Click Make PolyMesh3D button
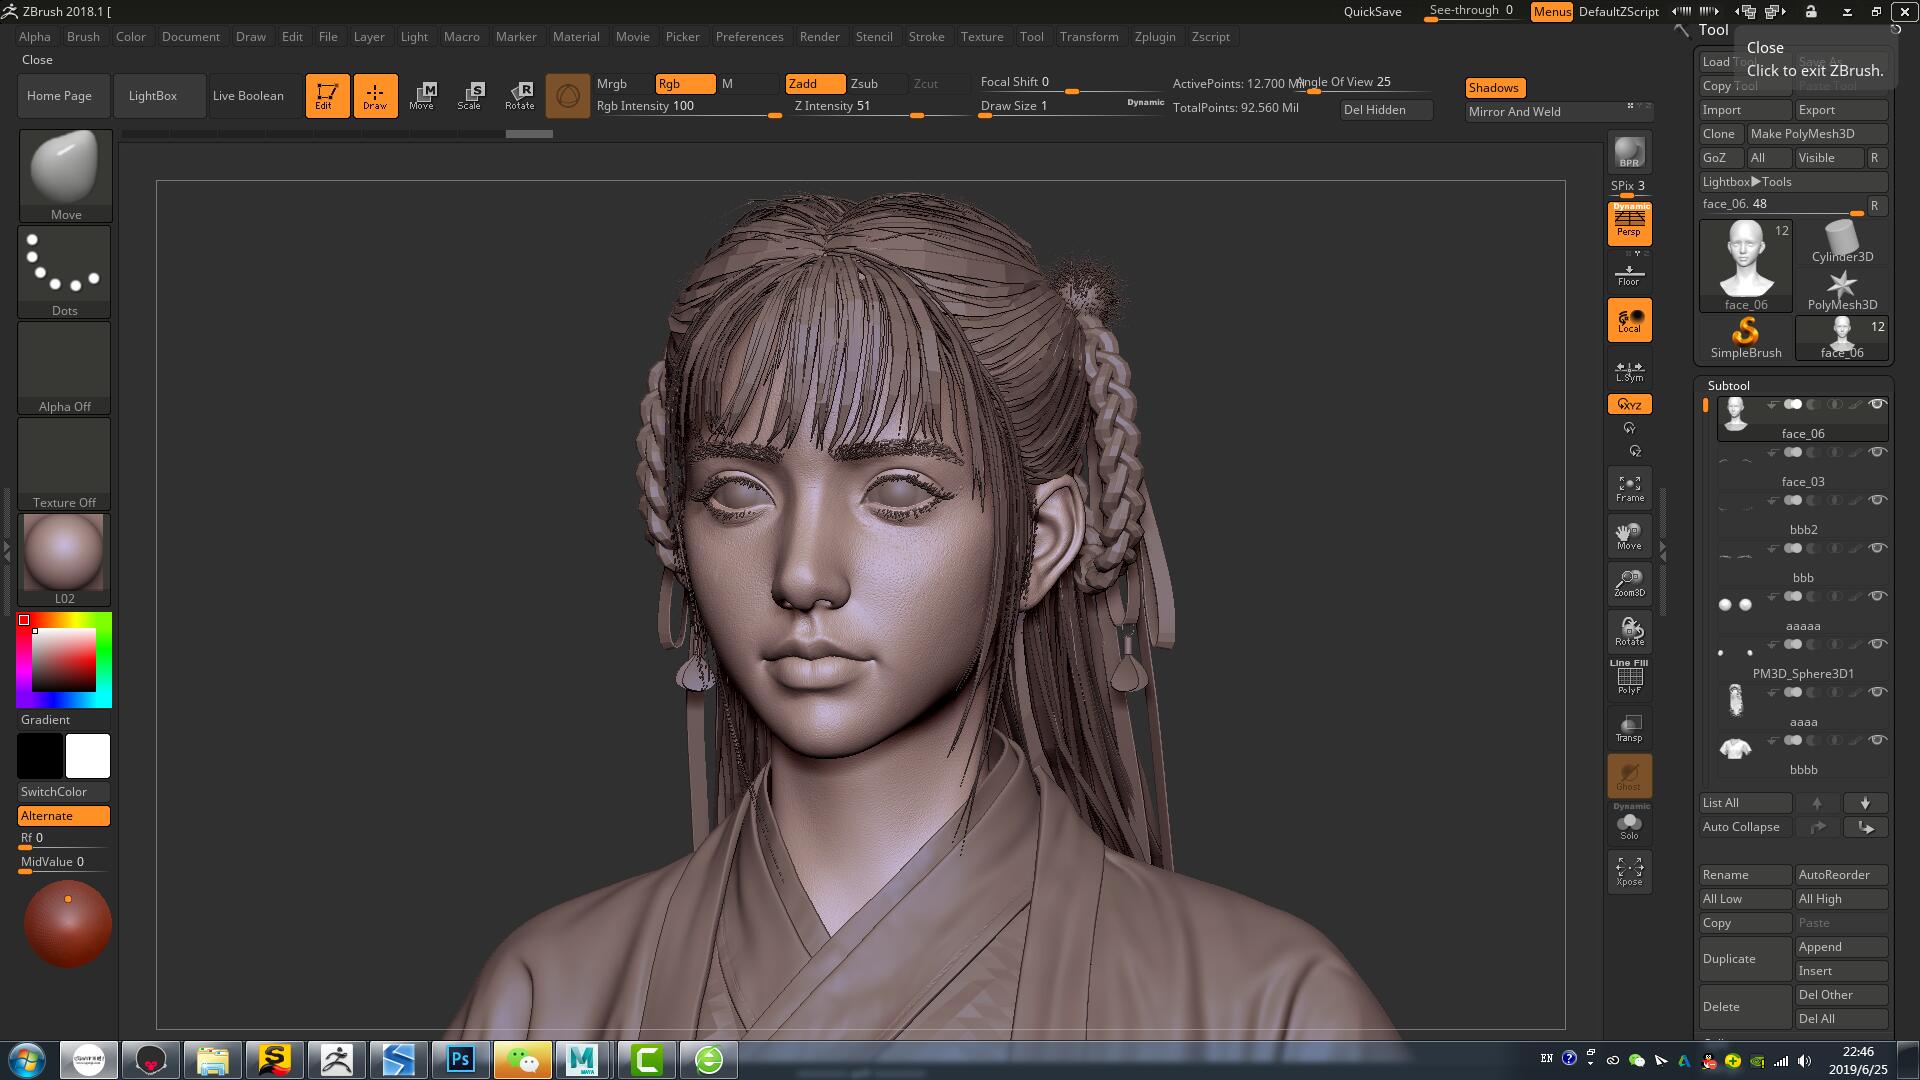 pyautogui.click(x=1817, y=134)
